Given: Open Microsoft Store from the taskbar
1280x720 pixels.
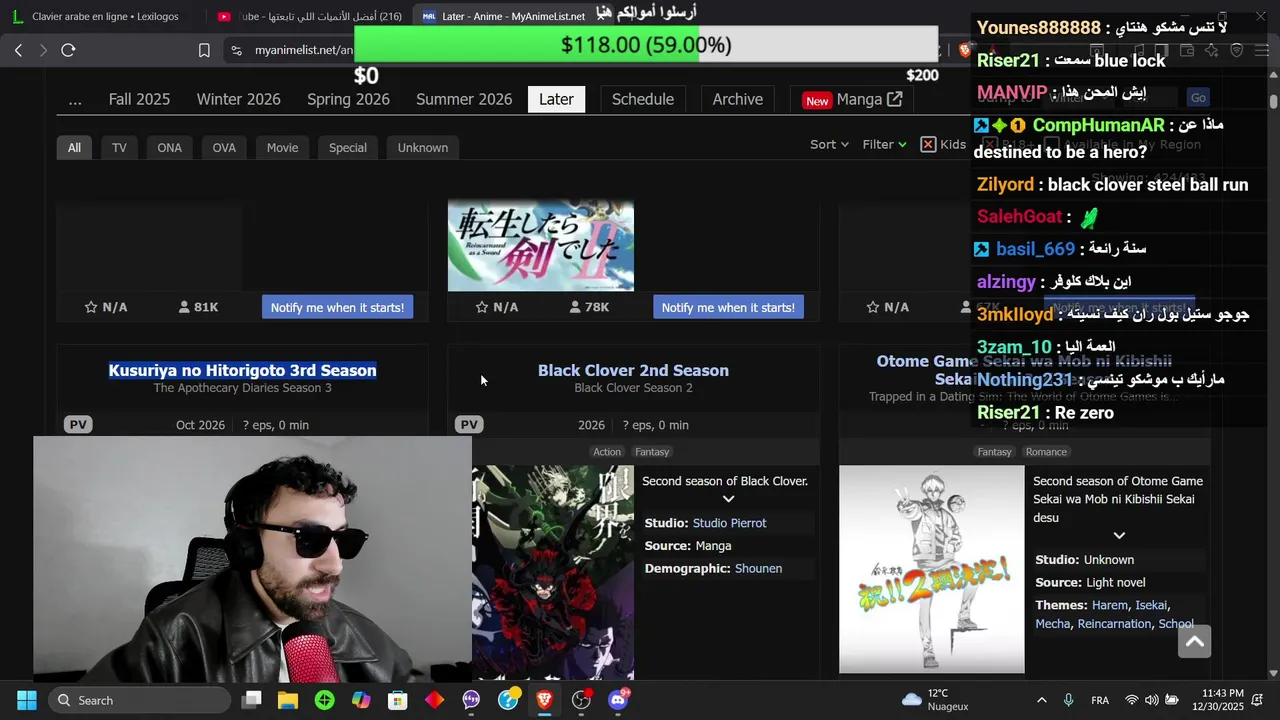Looking at the screenshot, I should 398,700.
